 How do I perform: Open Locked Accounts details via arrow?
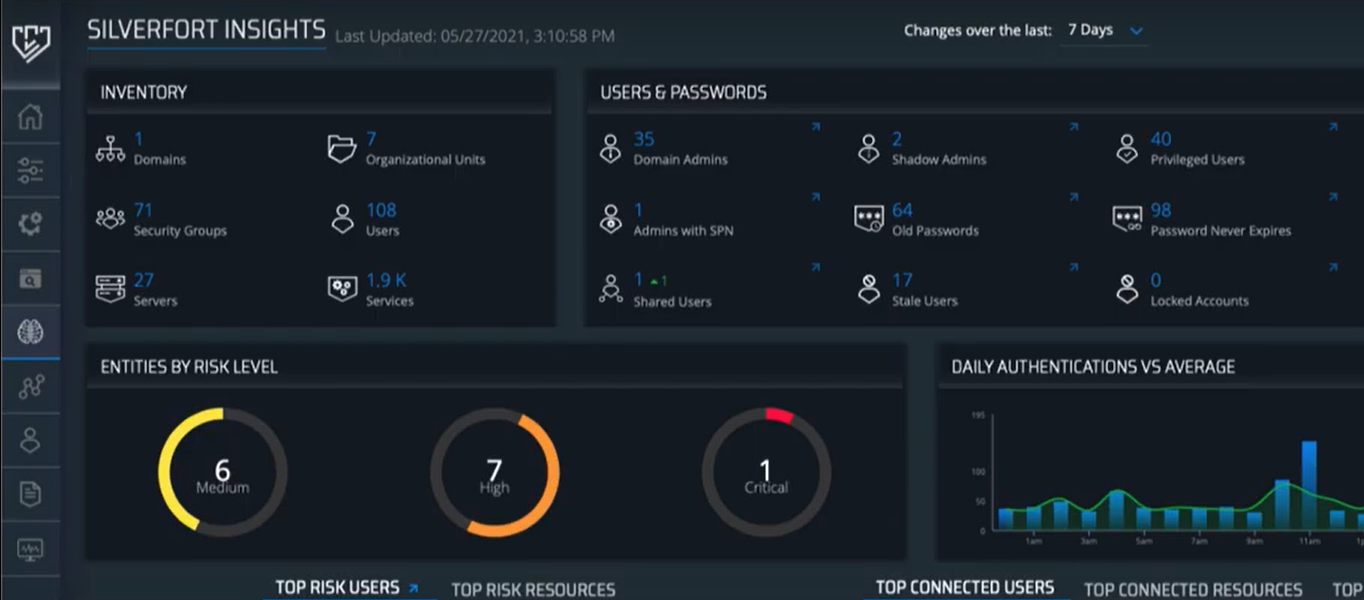(1332, 267)
